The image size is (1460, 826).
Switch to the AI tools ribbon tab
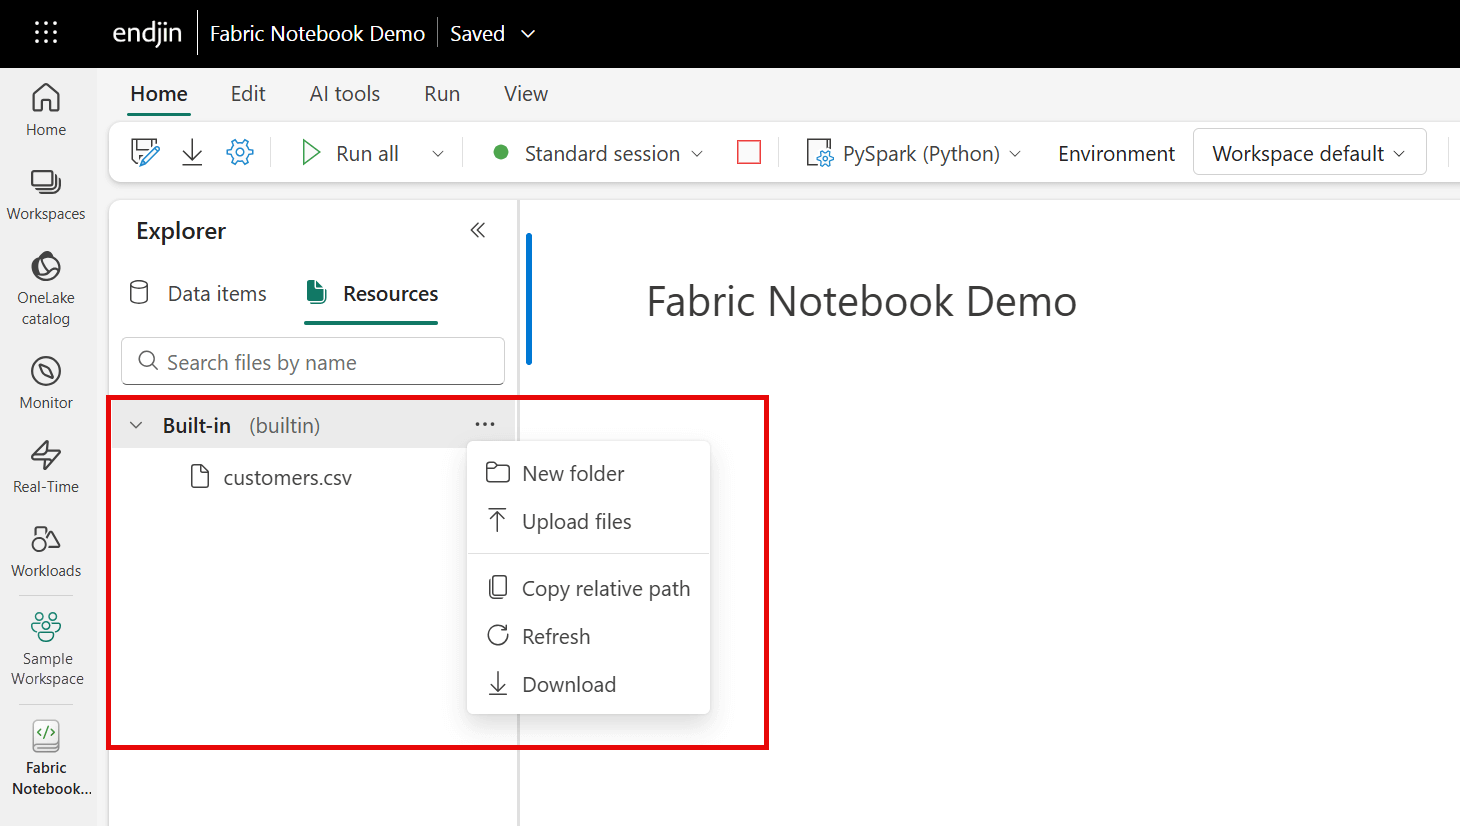click(345, 94)
